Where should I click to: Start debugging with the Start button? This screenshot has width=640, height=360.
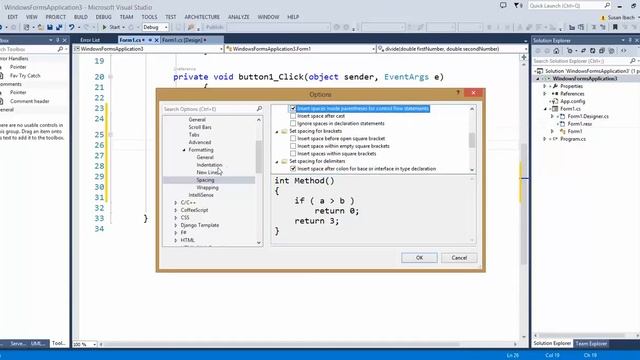111,27
